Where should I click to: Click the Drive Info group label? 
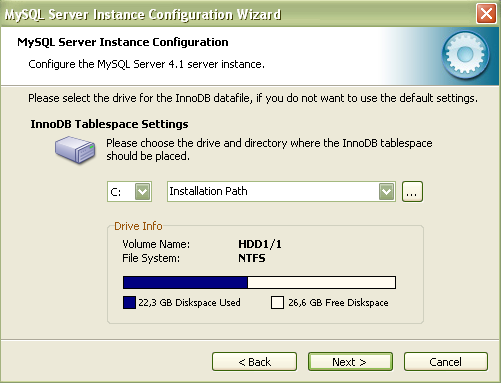[138, 226]
